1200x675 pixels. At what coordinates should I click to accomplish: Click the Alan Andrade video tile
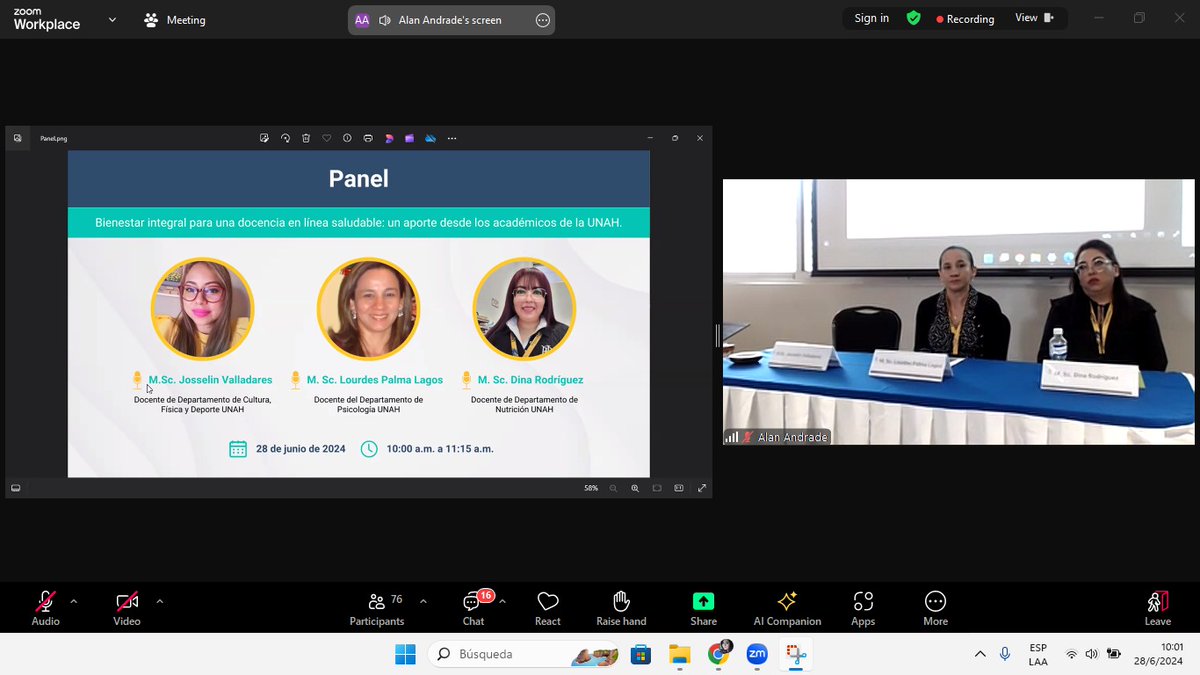958,312
